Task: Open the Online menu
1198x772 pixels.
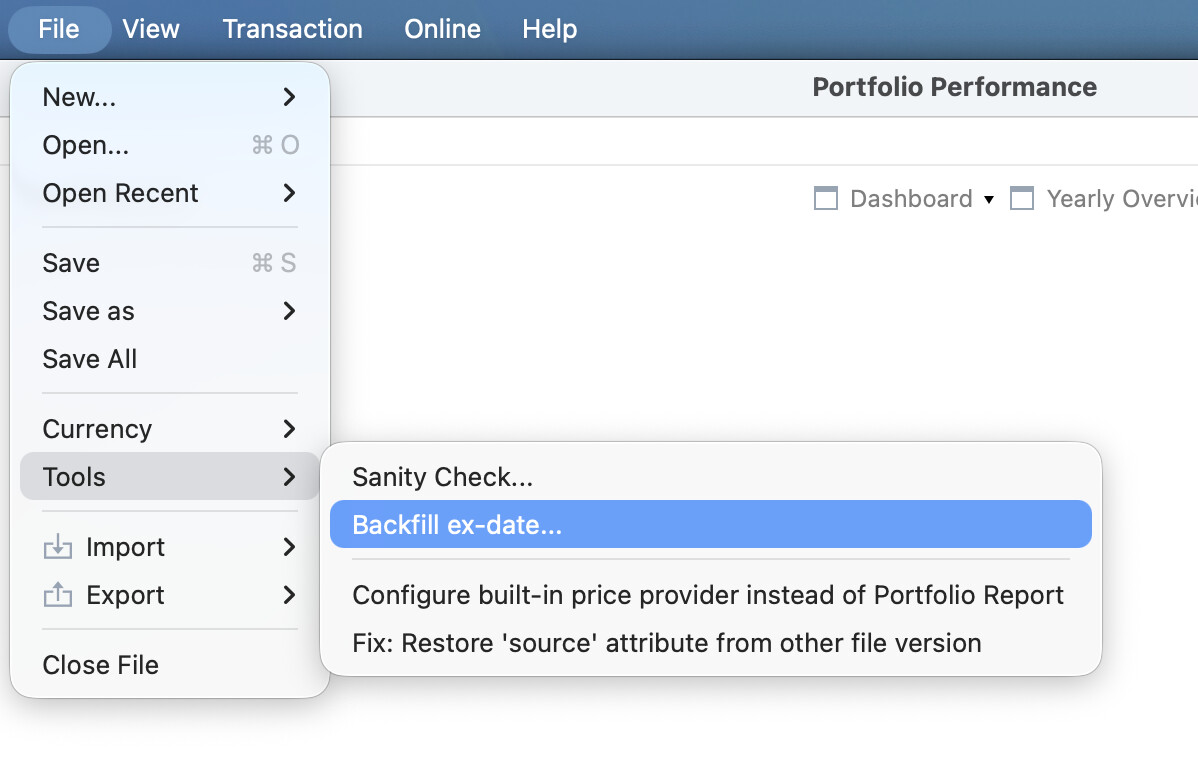Action: [x=442, y=29]
